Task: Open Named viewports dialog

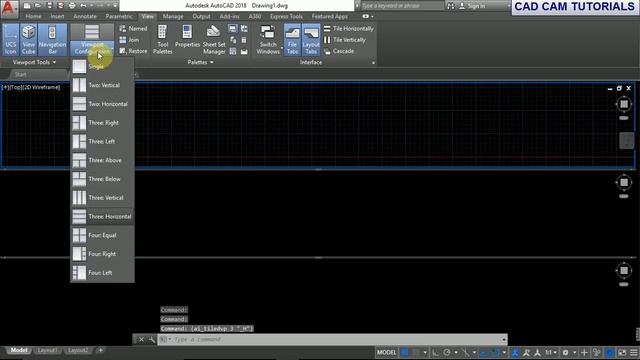Action: [133, 29]
